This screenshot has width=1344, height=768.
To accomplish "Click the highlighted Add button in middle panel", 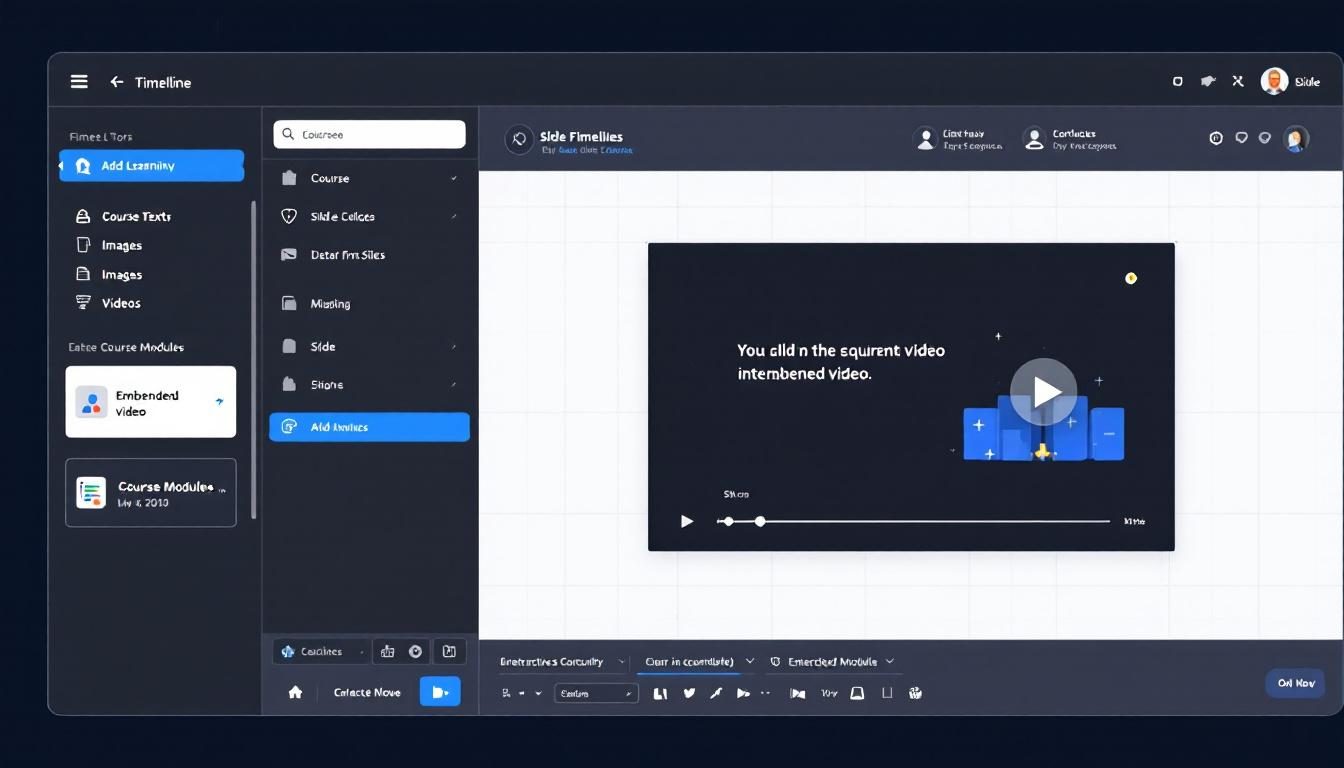I will [369, 427].
